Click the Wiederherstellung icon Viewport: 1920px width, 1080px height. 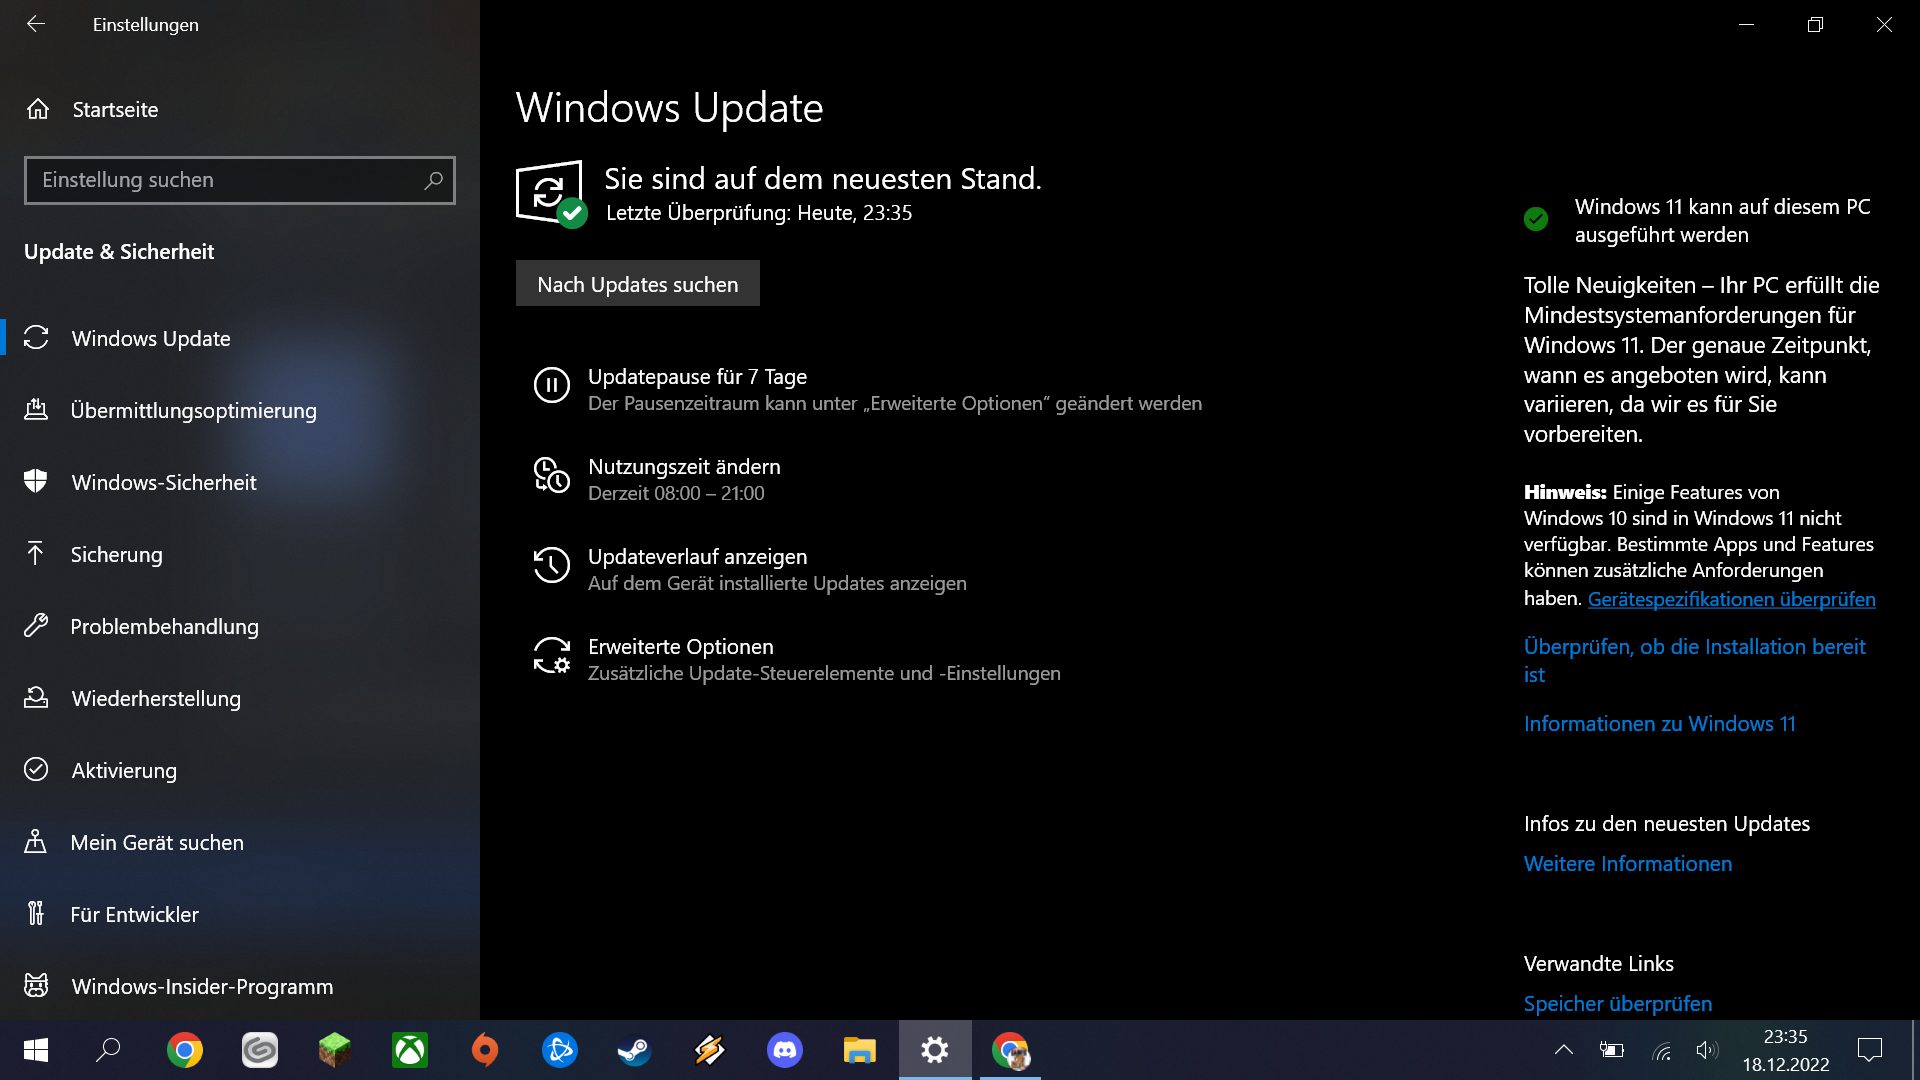(36, 698)
